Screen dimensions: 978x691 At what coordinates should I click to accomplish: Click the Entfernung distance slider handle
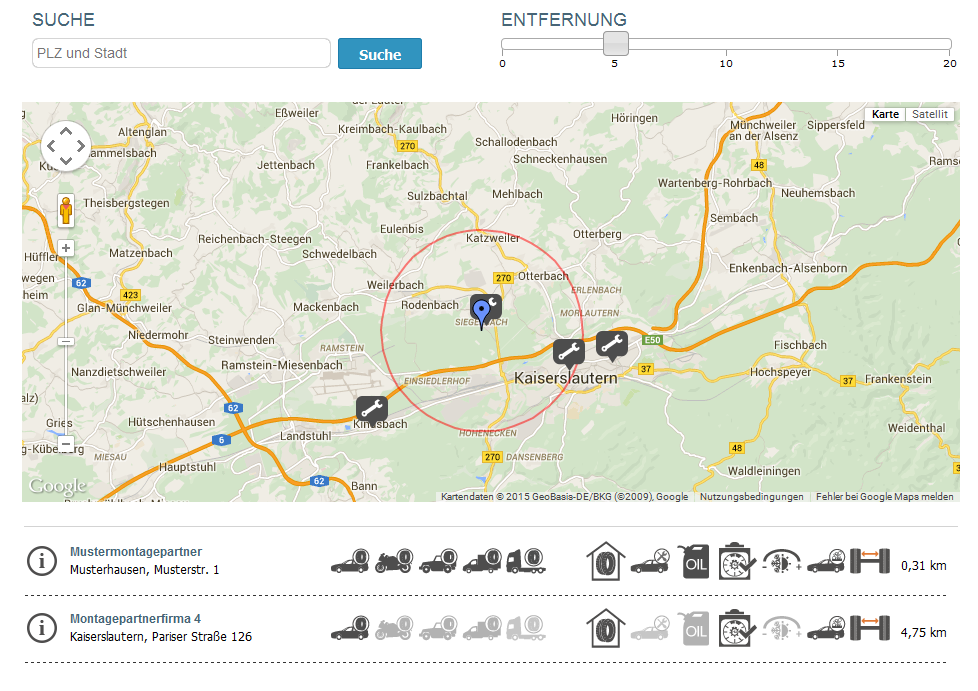click(x=616, y=43)
